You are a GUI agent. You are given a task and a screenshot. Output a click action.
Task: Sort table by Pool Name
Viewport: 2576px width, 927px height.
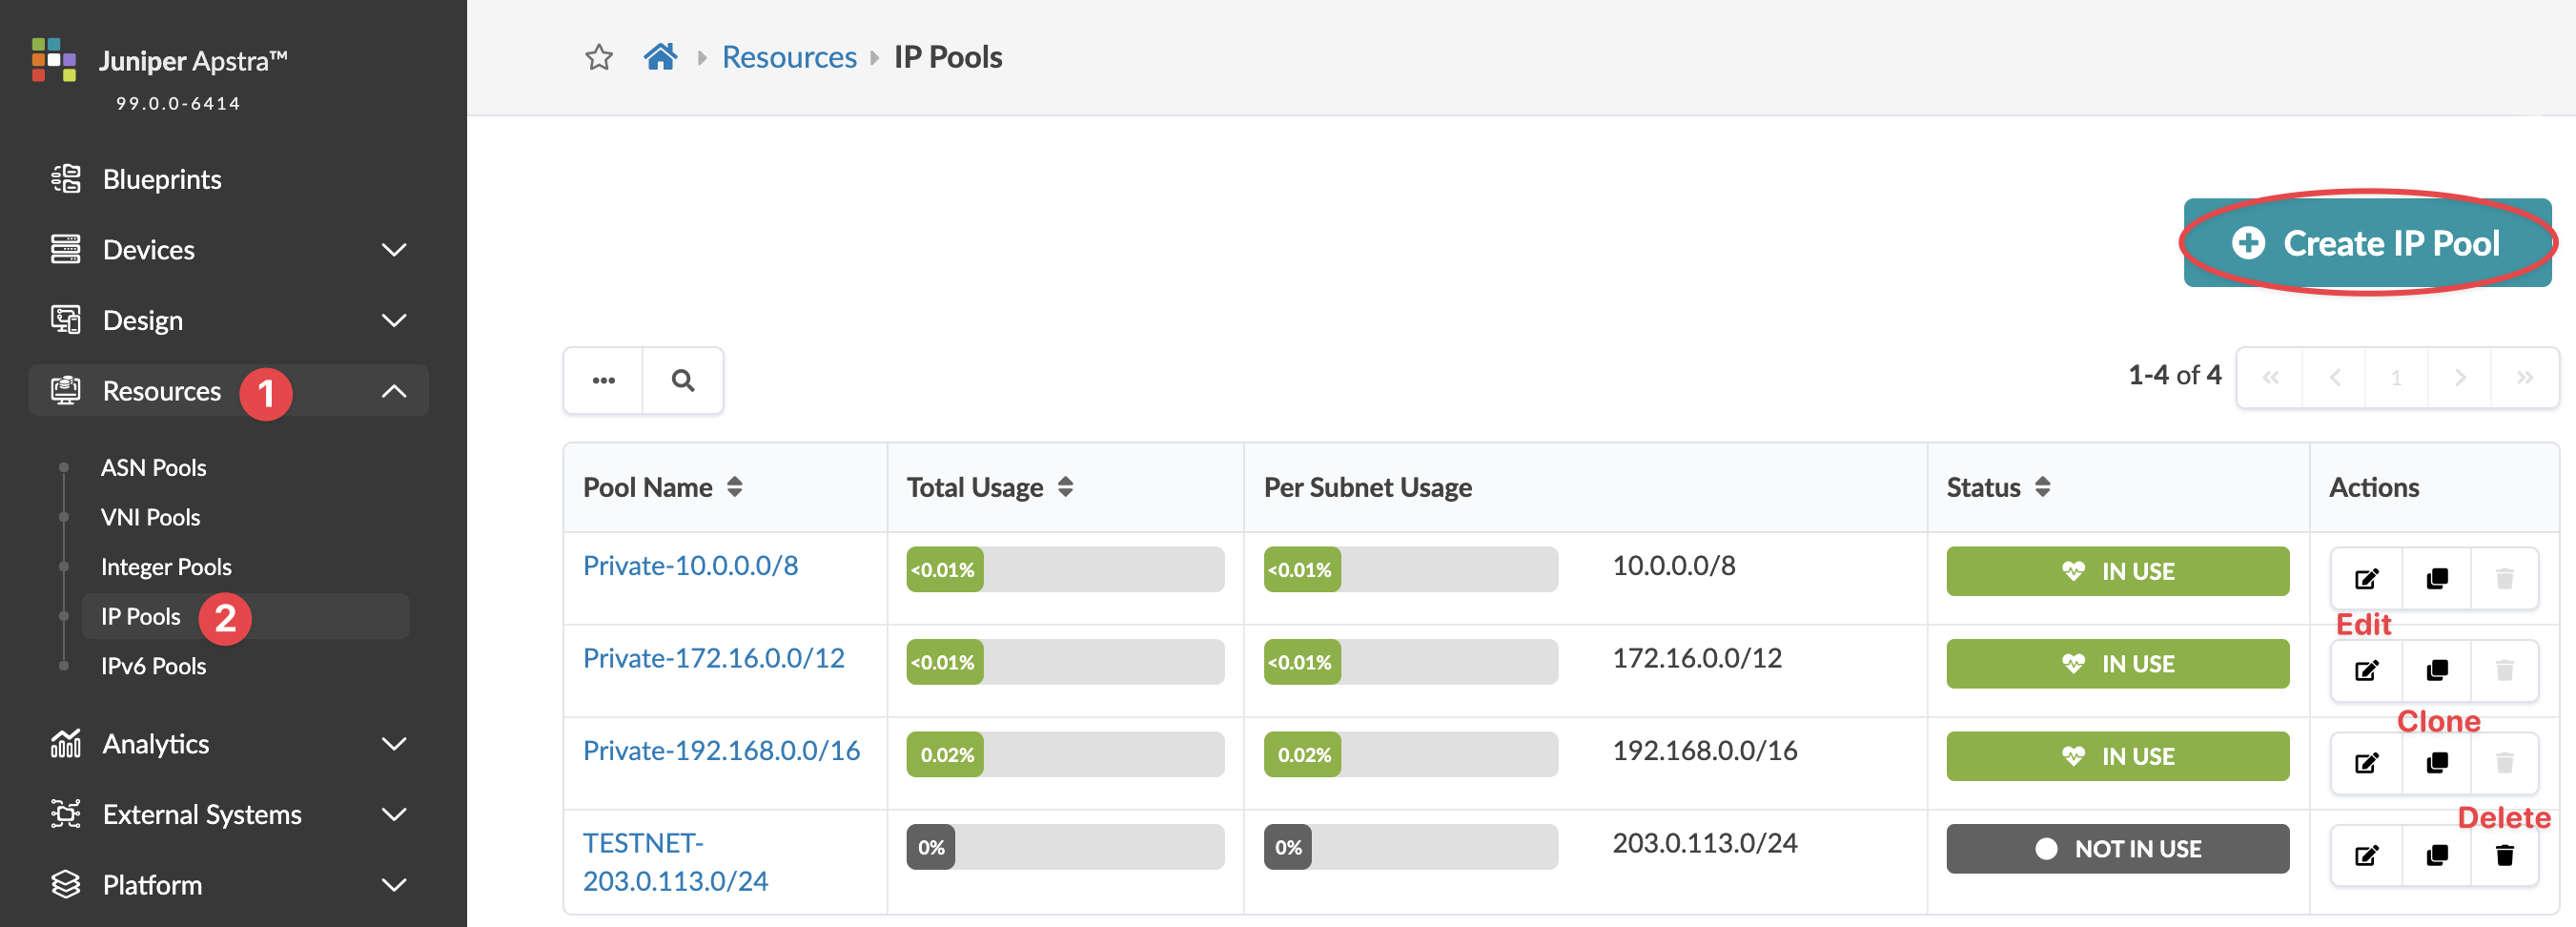[x=735, y=487]
